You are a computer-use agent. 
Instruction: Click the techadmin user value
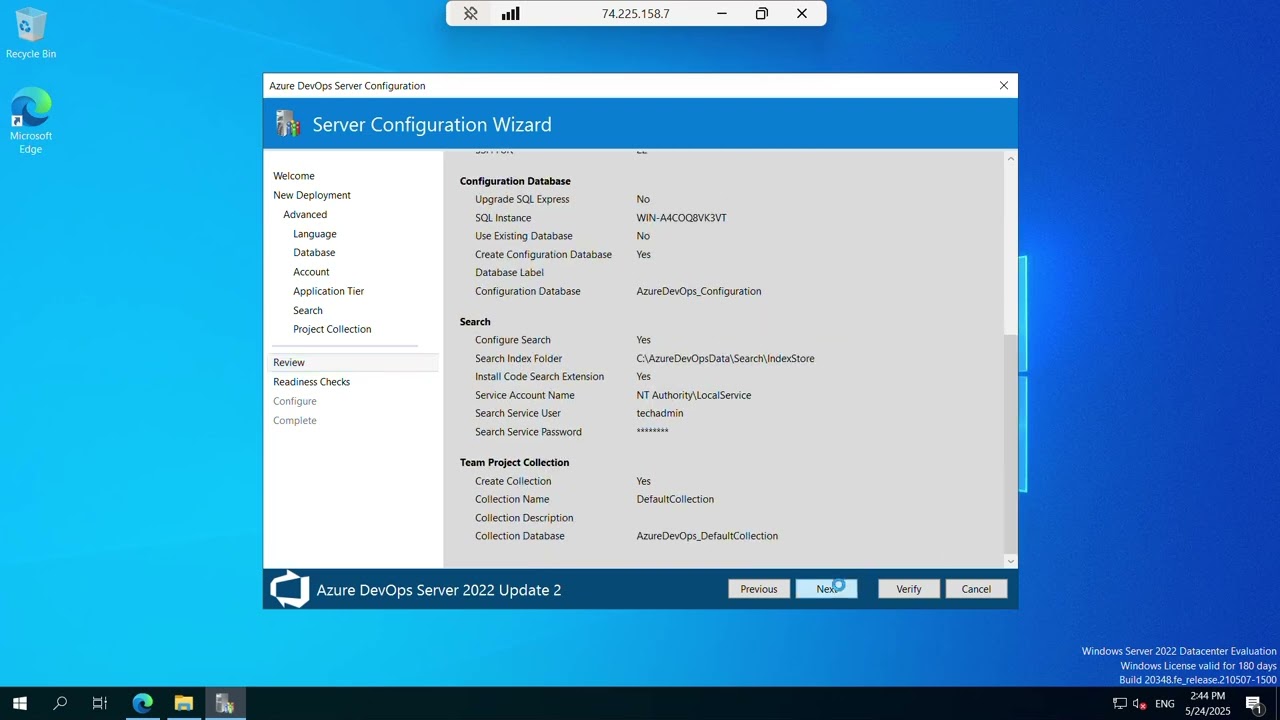pyautogui.click(x=660, y=413)
